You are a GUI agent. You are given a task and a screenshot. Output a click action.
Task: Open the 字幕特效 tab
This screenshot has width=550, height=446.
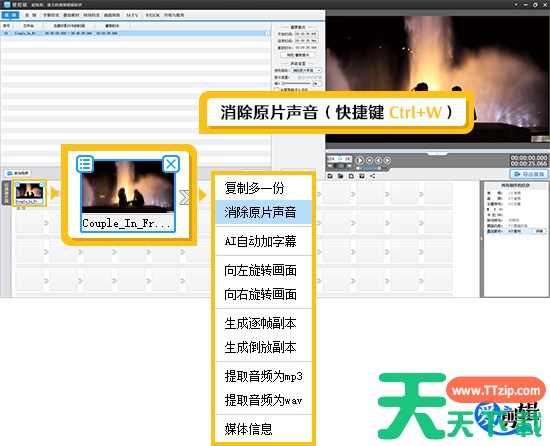(51, 15)
